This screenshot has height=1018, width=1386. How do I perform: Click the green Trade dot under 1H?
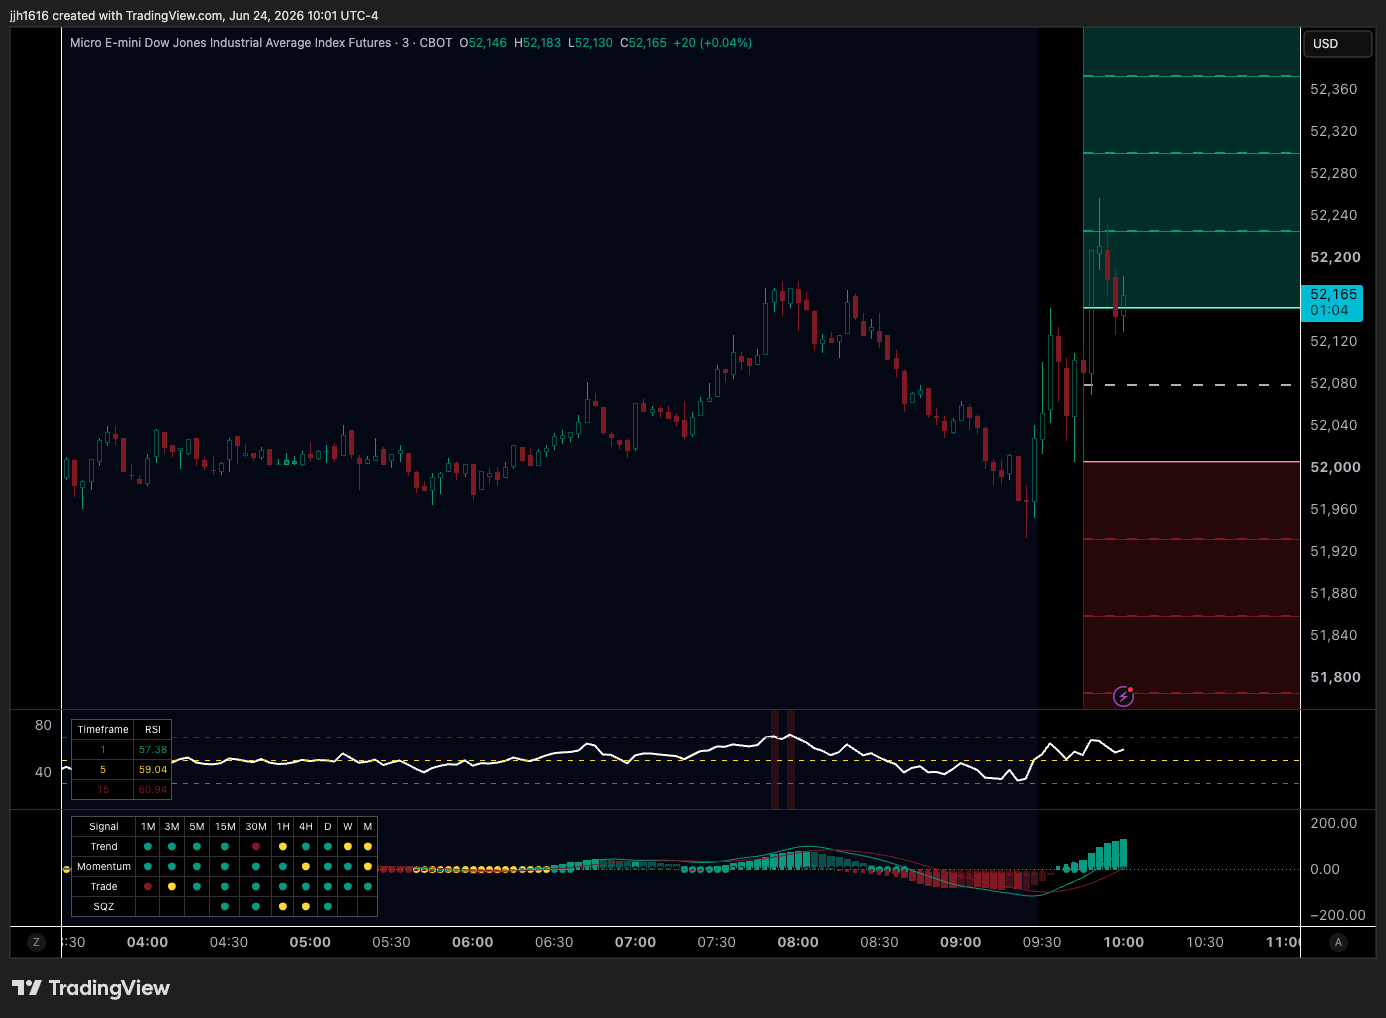pyautogui.click(x=283, y=887)
